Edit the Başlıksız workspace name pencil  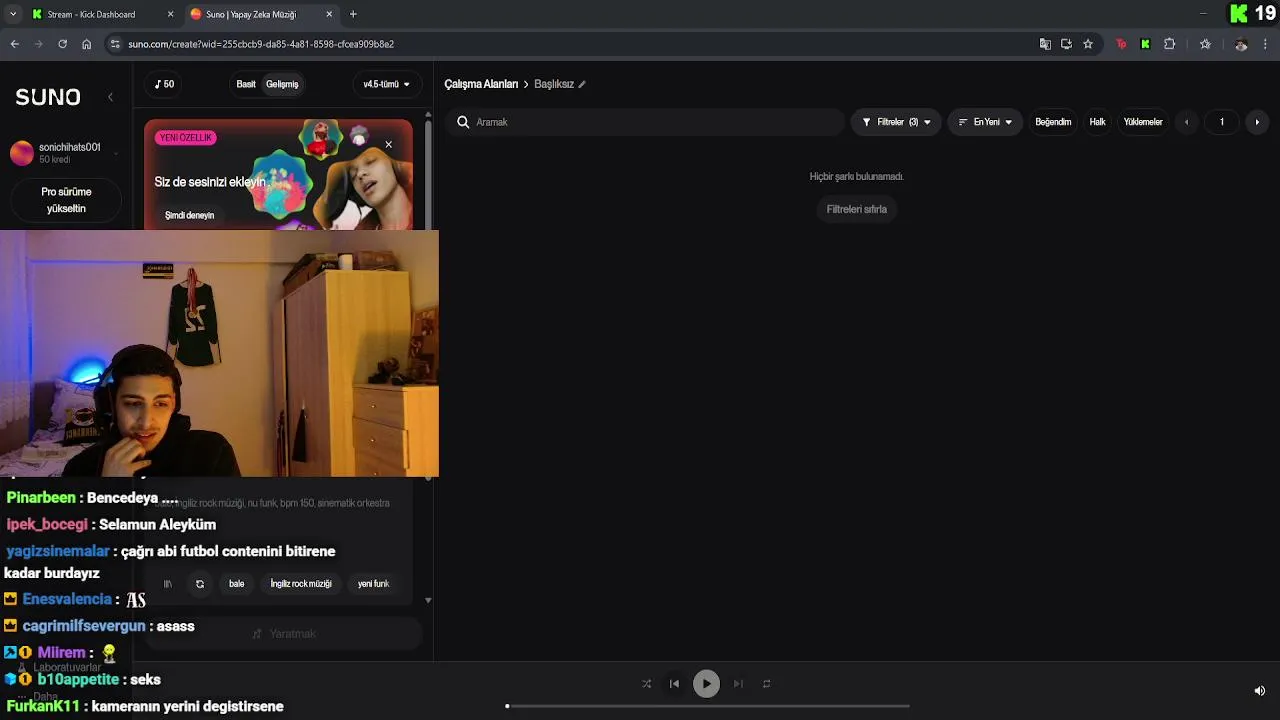(582, 84)
